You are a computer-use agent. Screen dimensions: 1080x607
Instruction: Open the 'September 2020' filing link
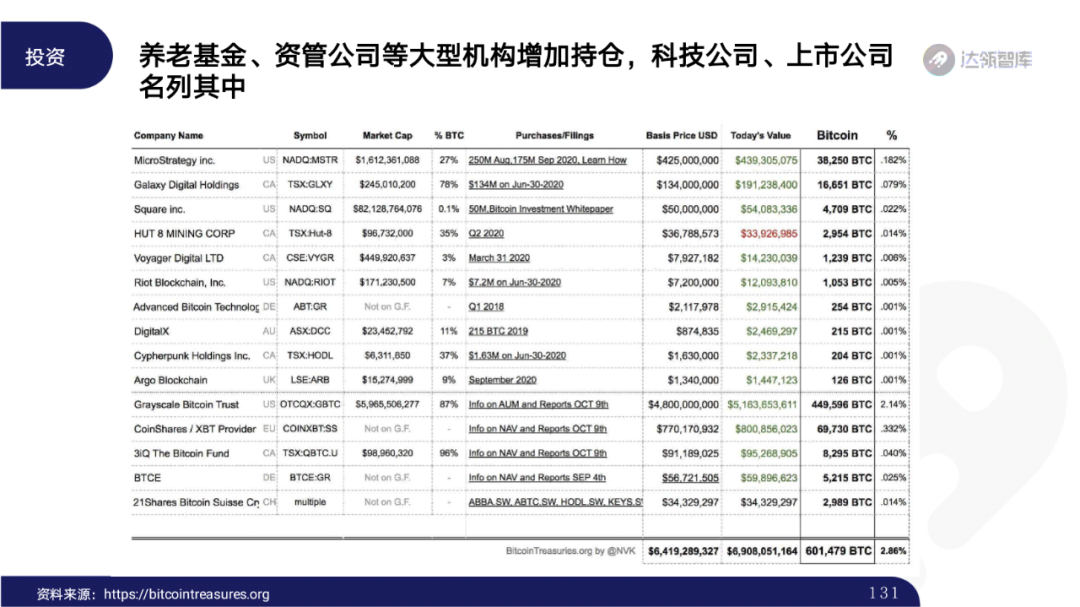pyautogui.click(x=502, y=380)
